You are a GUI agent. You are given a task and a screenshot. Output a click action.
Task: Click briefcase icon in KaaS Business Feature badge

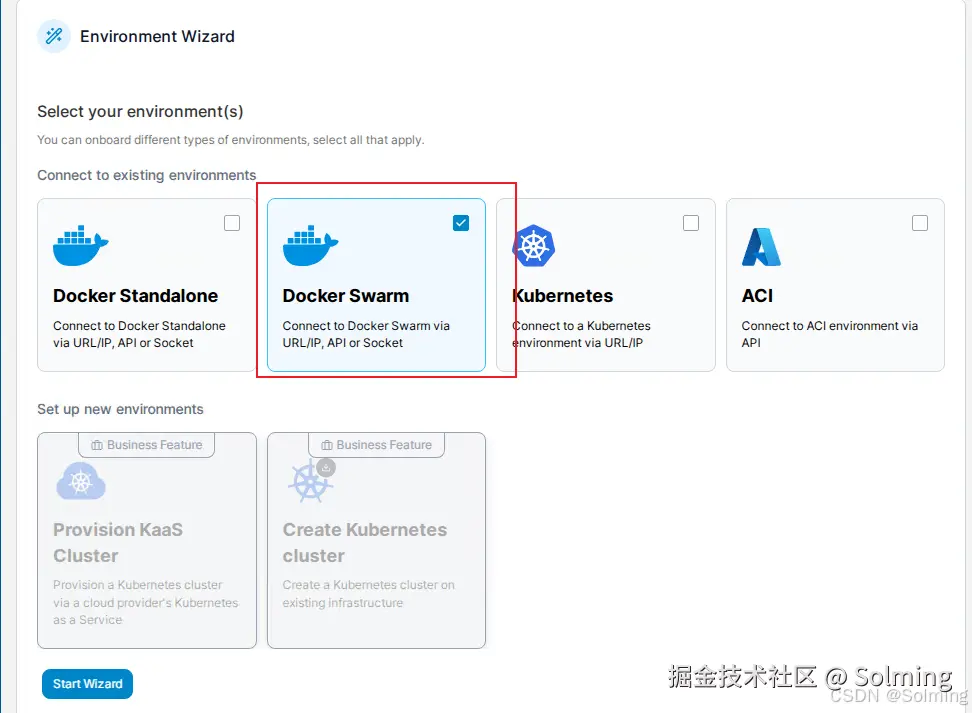(x=97, y=445)
